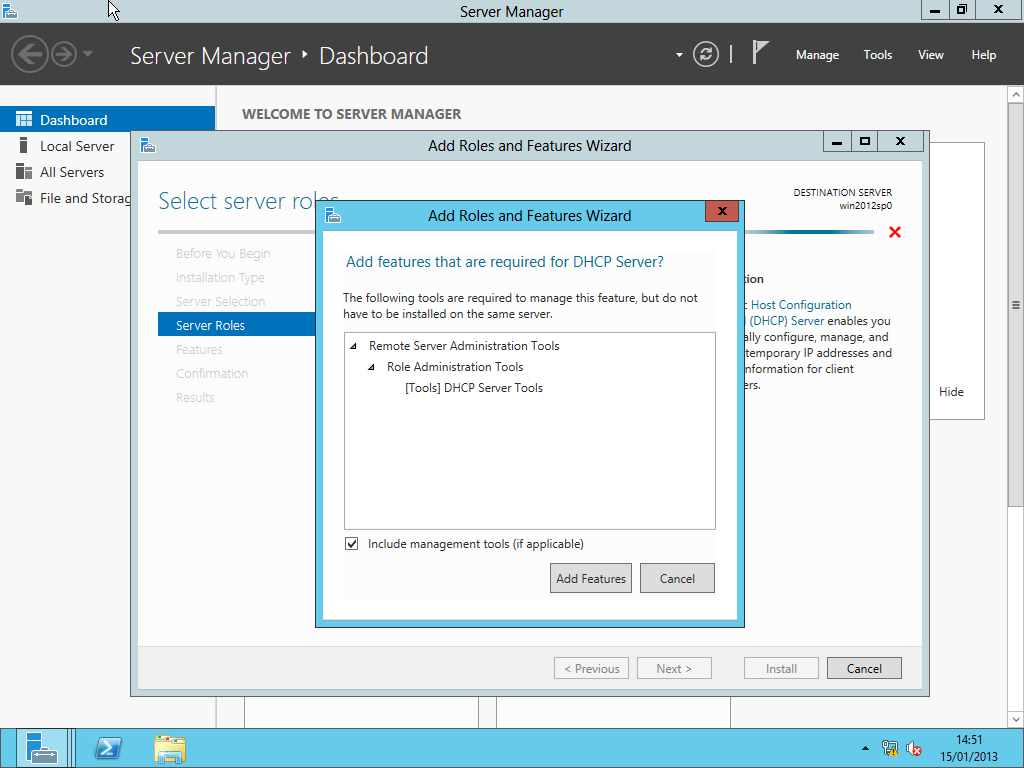Collapse Remote Server Administration Tools node

(x=353, y=346)
